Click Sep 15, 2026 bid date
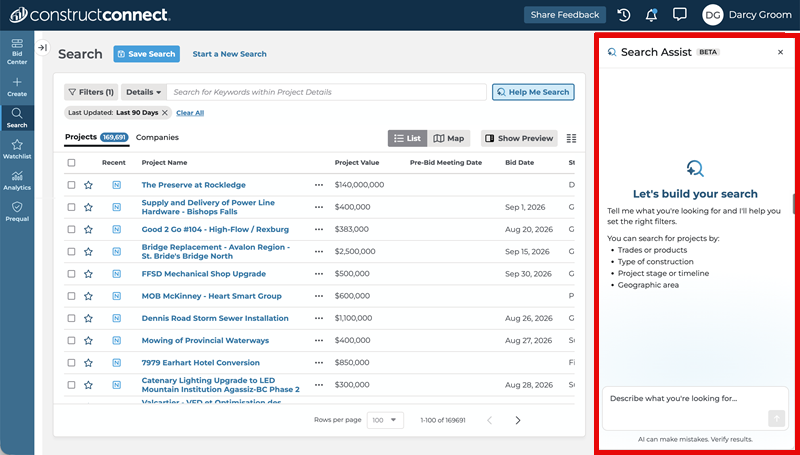This screenshot has width=800, height=455. (x=527, y=251)
